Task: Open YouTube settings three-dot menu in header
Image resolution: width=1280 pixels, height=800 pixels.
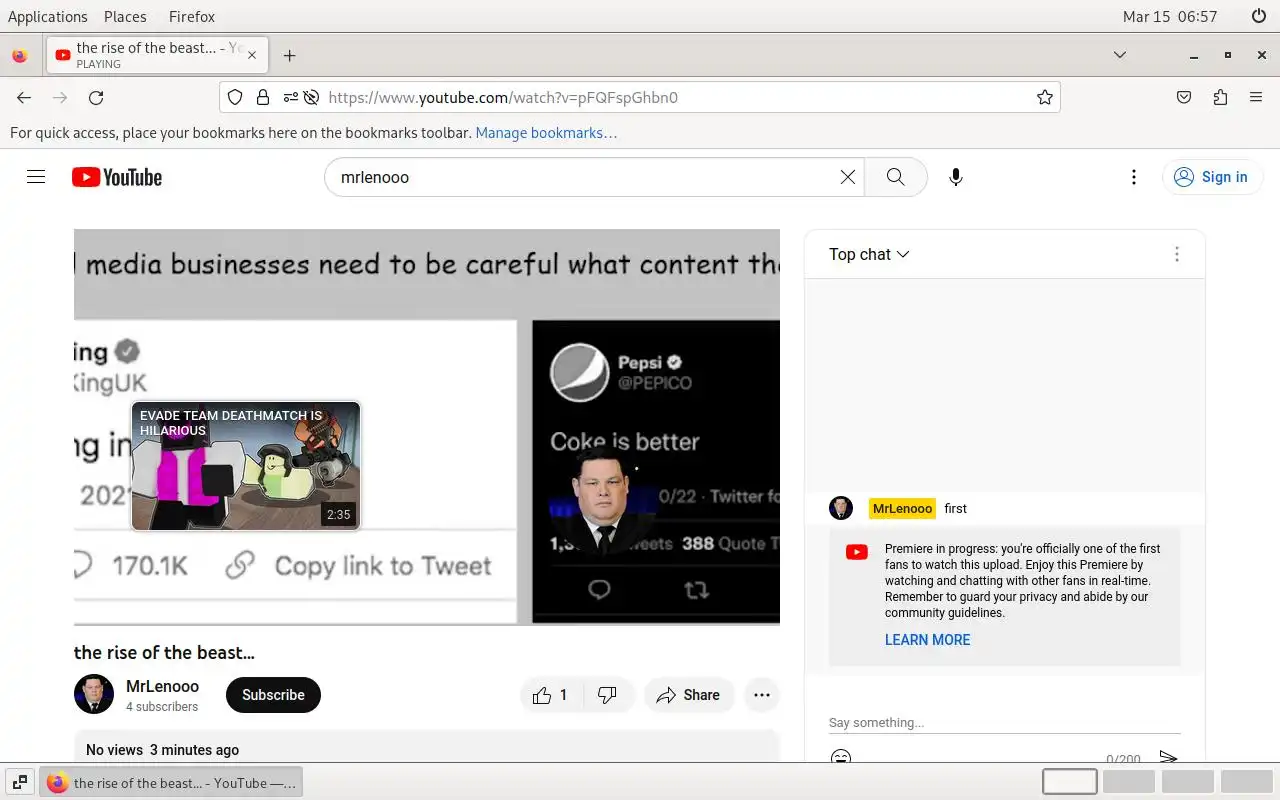Action: point(1133,177)
